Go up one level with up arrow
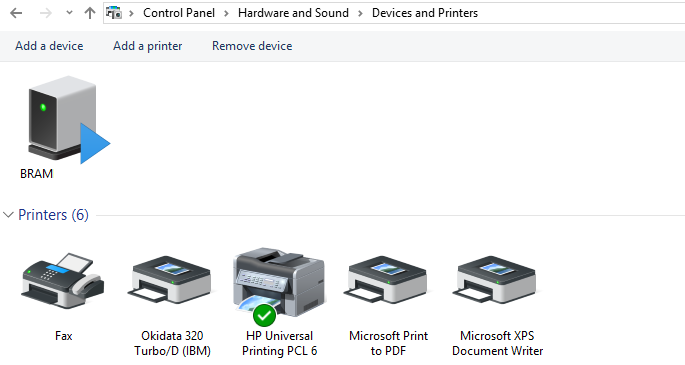The image size is (685, 365). [90, 13]
